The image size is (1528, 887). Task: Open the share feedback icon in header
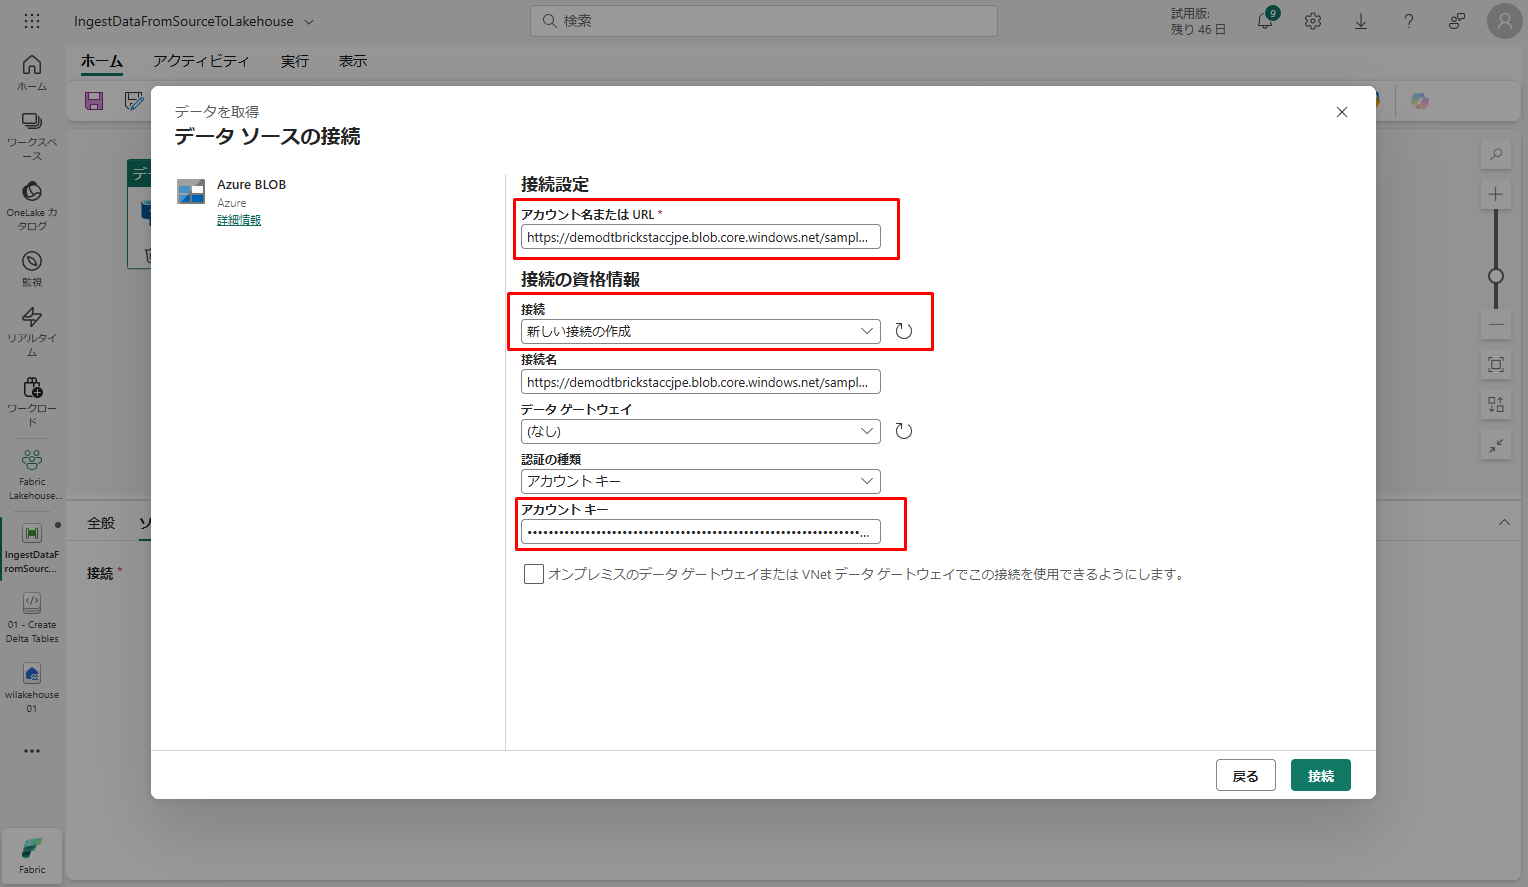[1457, 21]
